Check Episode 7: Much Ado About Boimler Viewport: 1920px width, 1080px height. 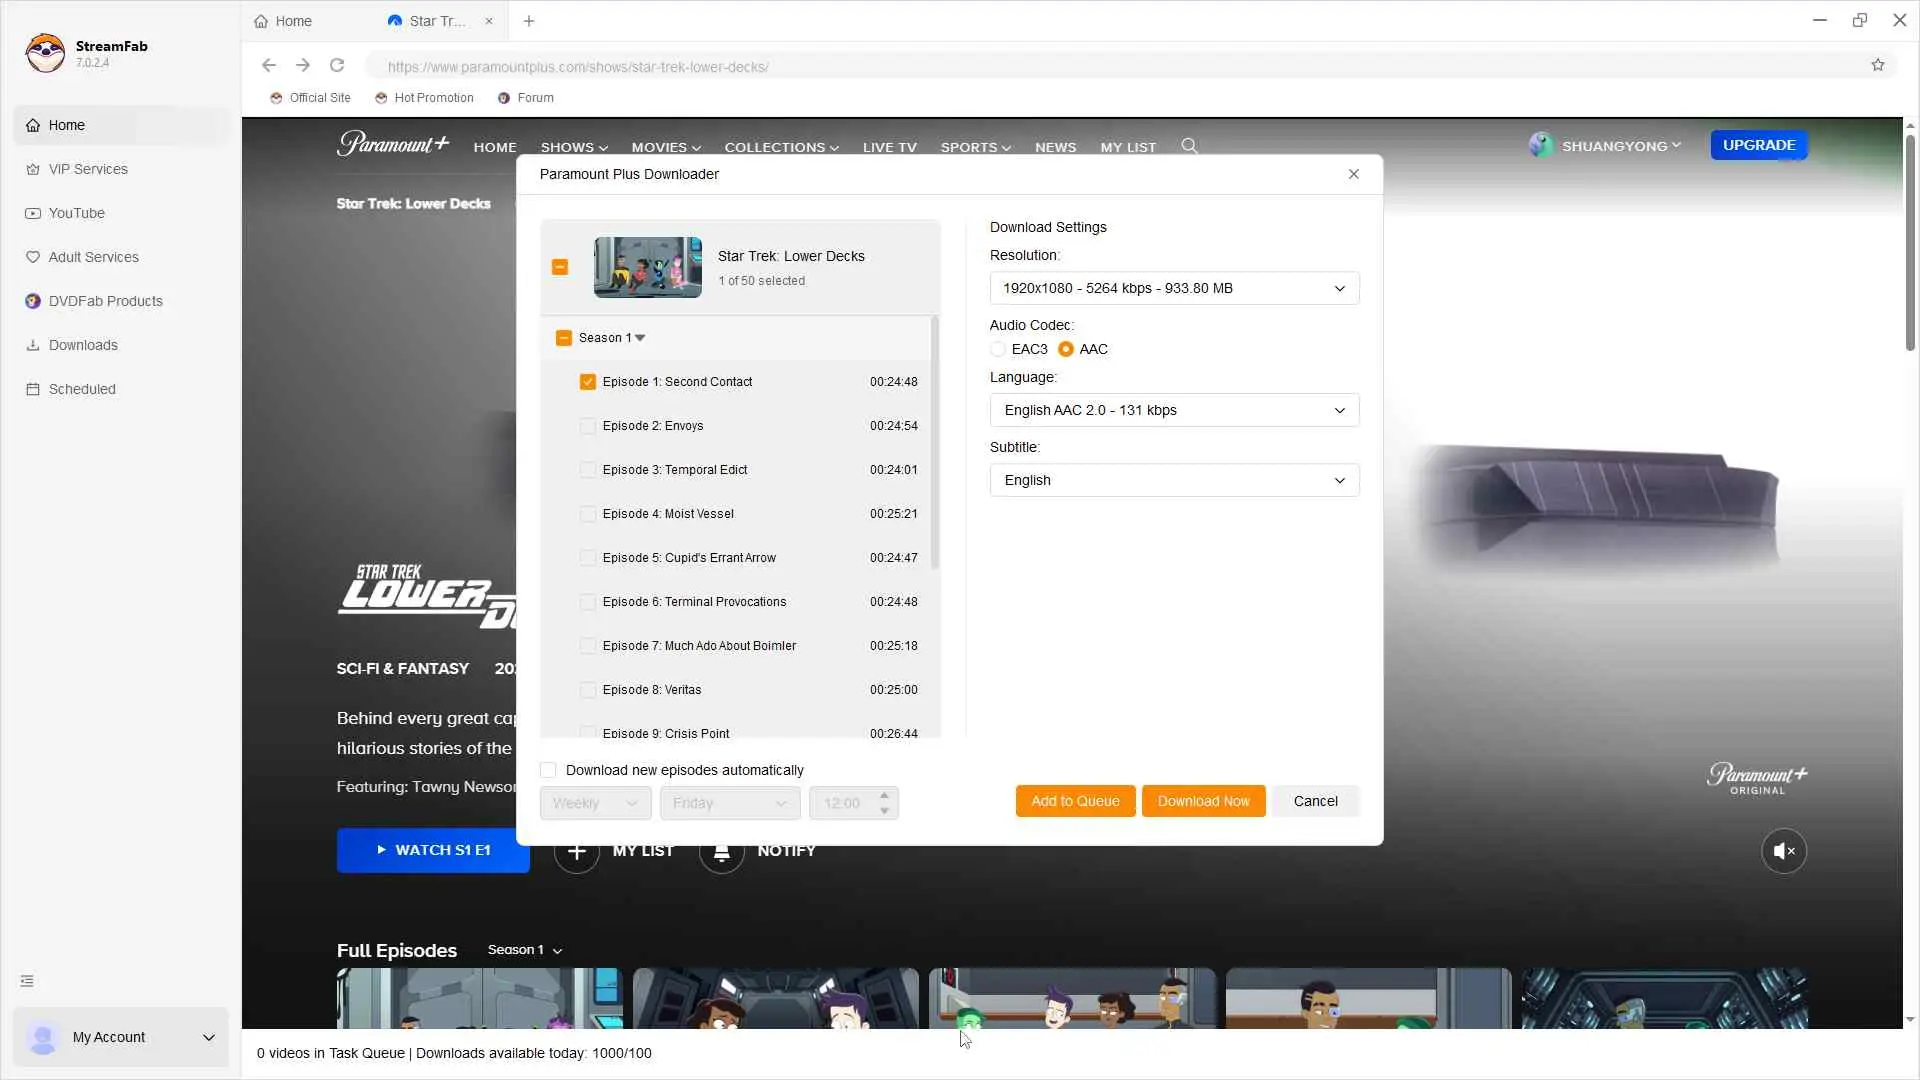point(588,646)
